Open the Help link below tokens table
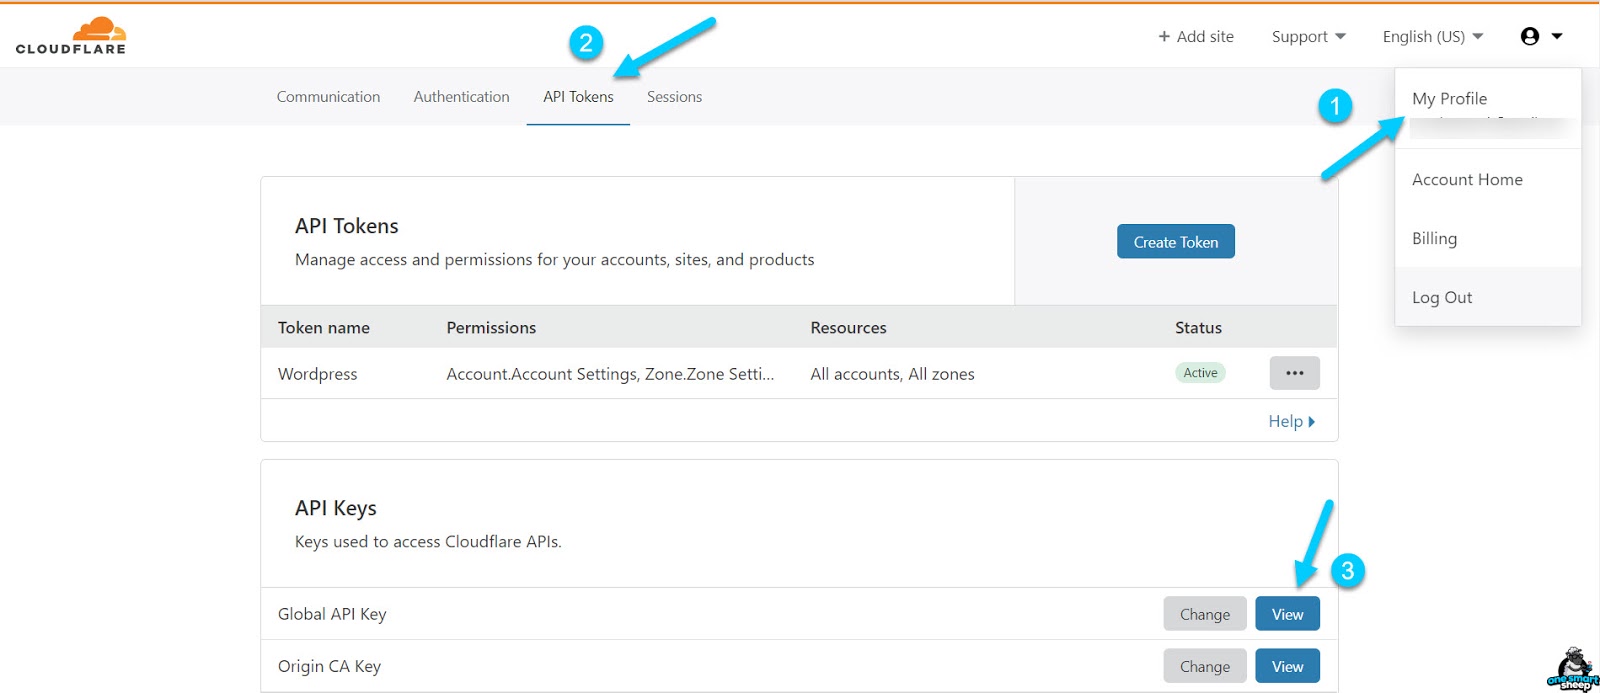 pyautogui.click(x=1291, y=421)
